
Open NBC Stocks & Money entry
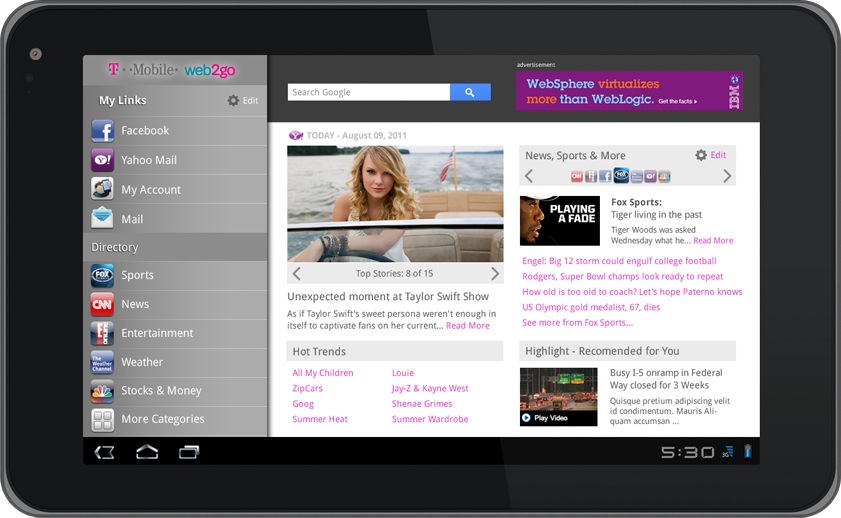click(x=175, y=391)
